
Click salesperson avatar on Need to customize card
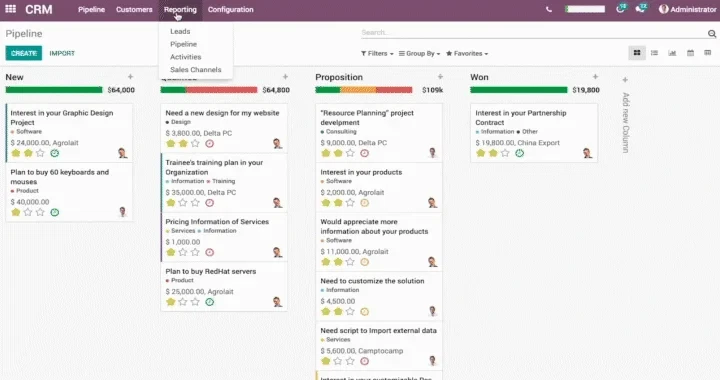point(432,311)
